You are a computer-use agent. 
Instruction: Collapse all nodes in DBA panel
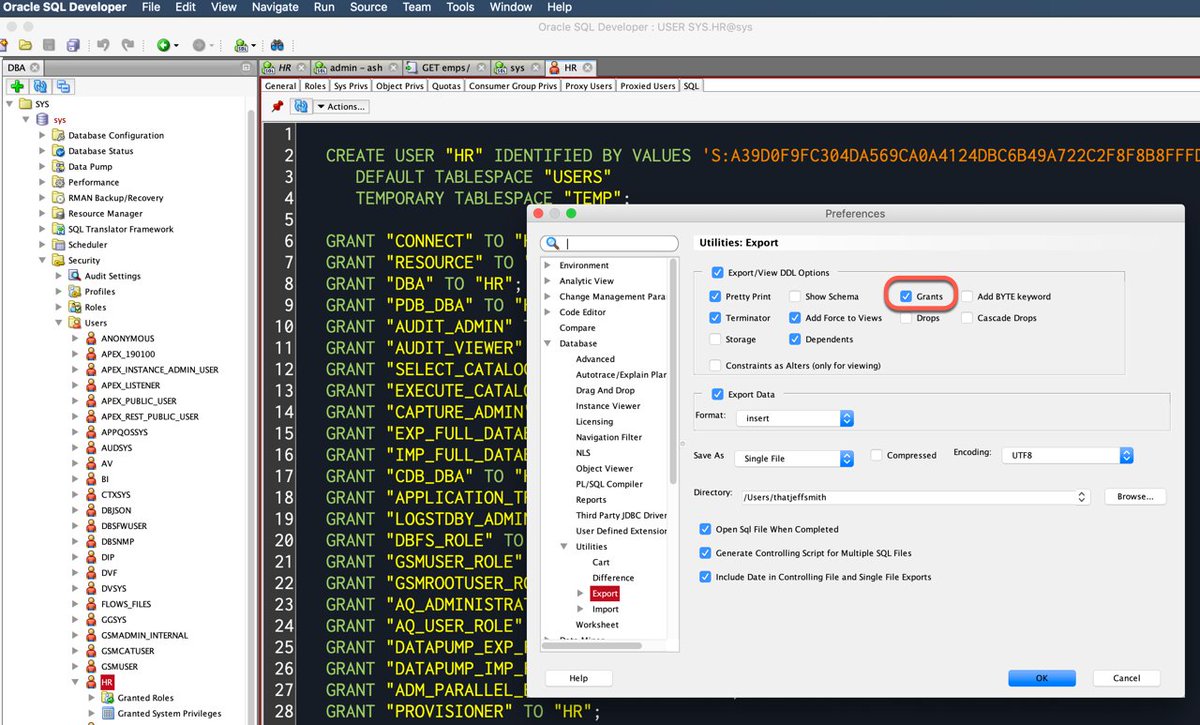pyautogui.click(x=63, y=87)
